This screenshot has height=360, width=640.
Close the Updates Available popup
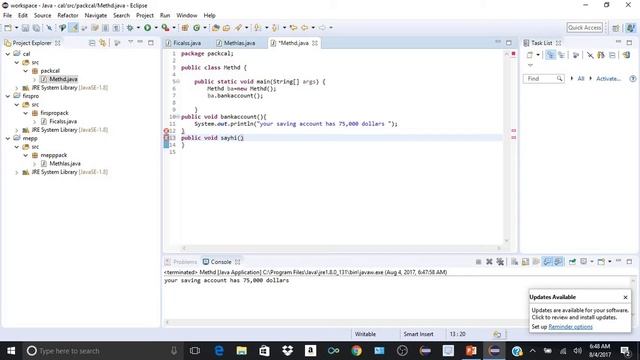[x=625, y=297]
